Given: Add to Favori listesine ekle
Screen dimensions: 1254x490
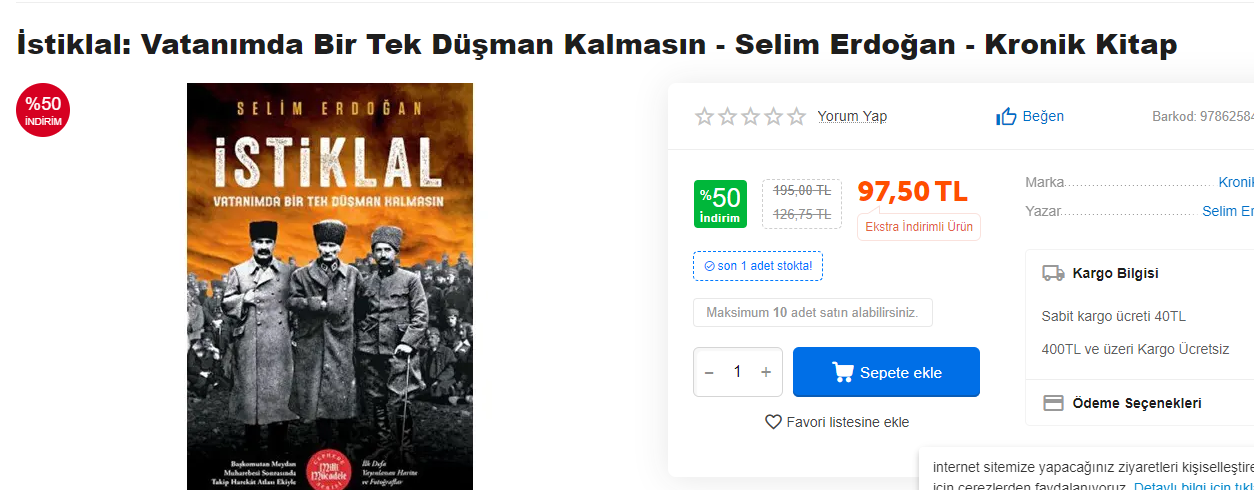Looking at the screenshot, I should tap(848, 422).
